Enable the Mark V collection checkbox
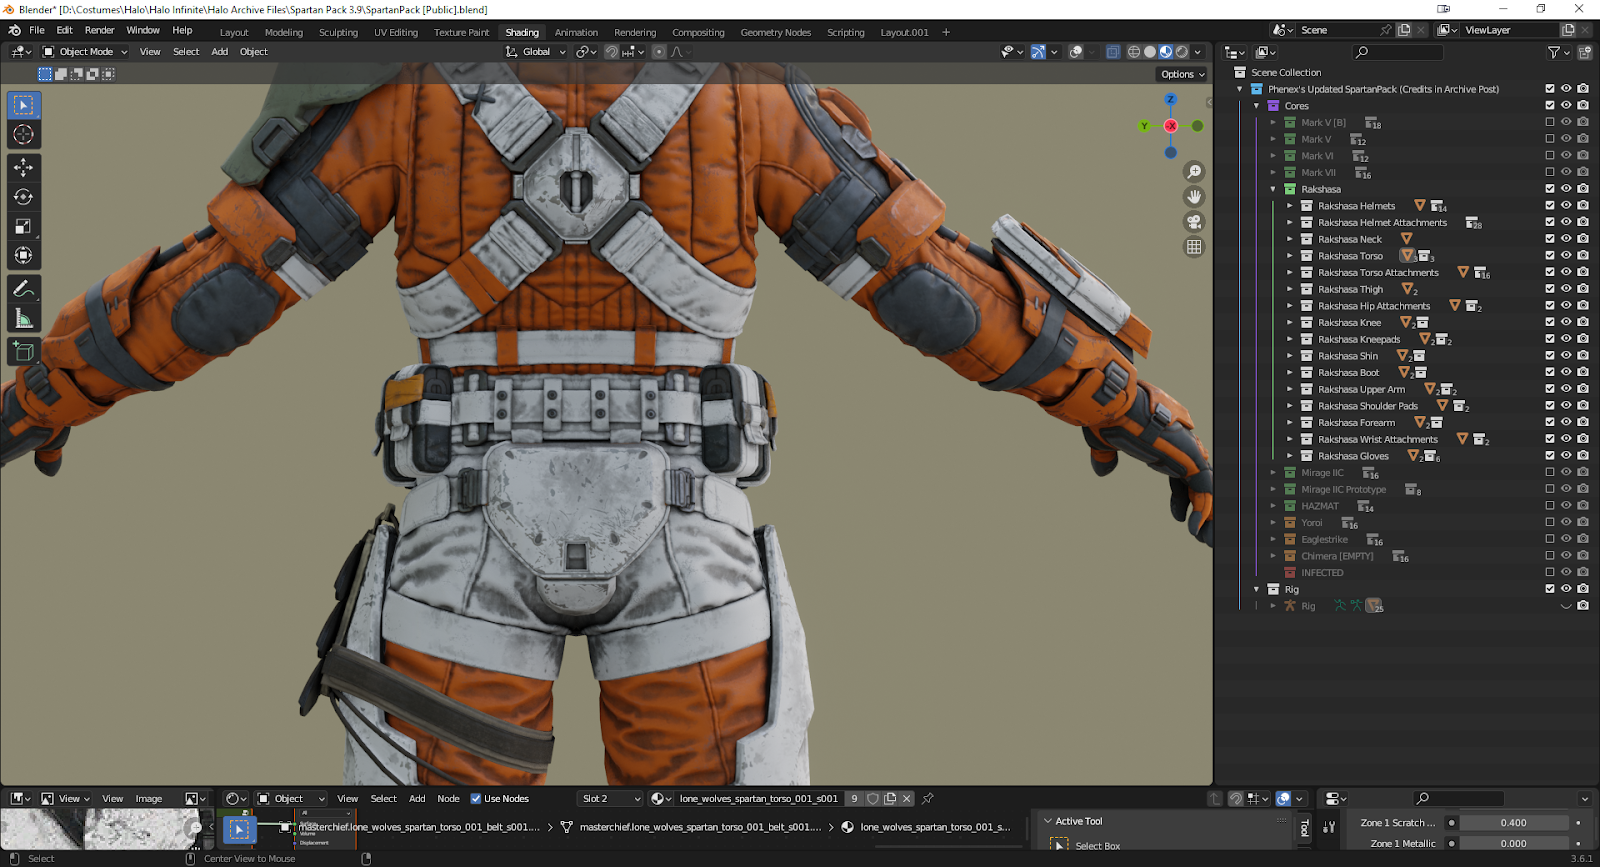This screenshot has width=1600, height=867. (x=1550, y=139)
